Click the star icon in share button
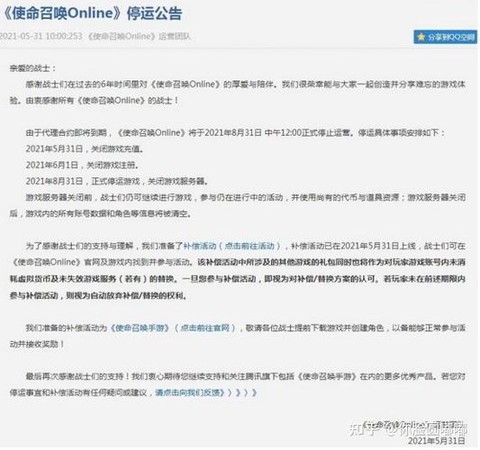Screen dimensions: 480x450 pyautogui.click(x=421, y=37)
